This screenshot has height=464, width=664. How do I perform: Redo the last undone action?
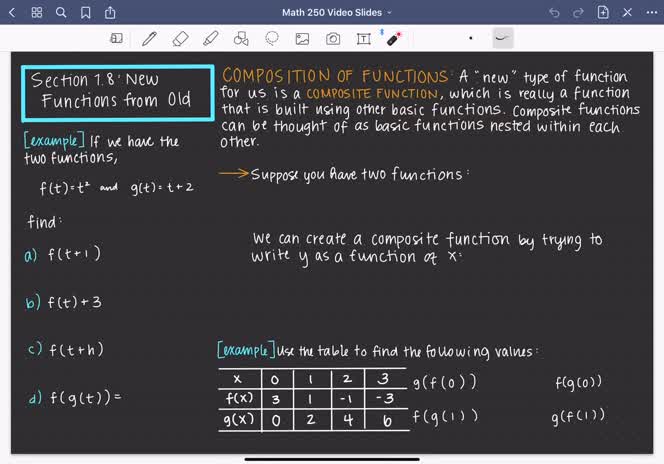pos(579,13)
